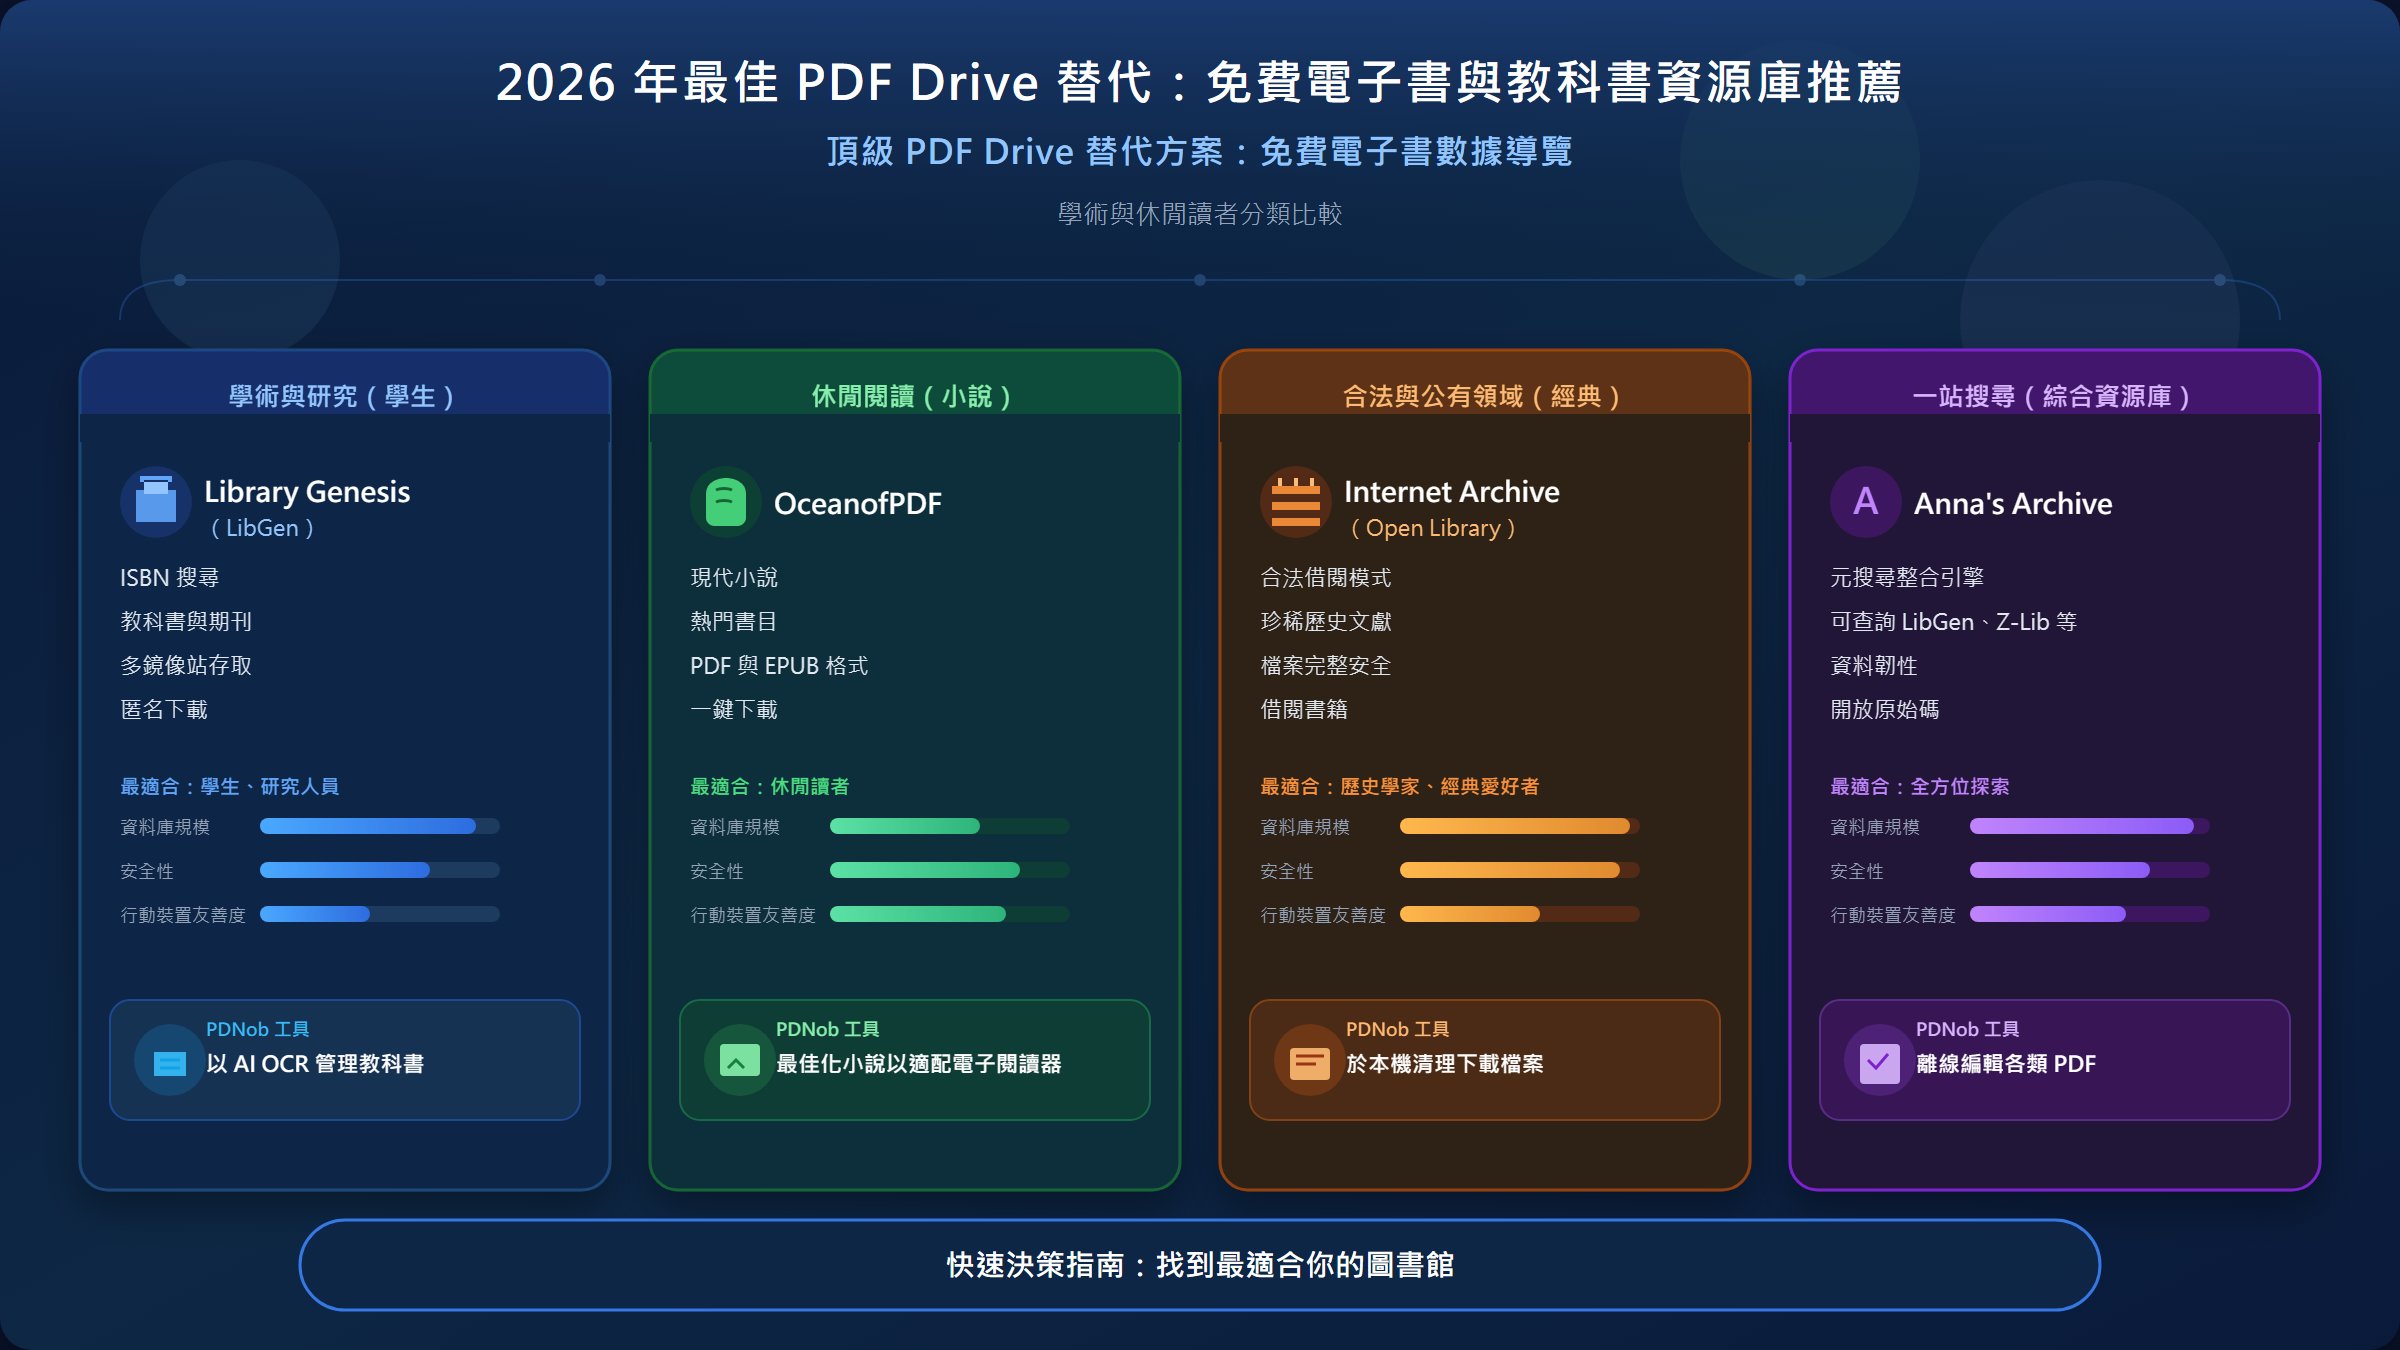2400x1350 pixels.
Task: Click the 學術與休閒讀者分類比較 caption
Action: [x=1200, y=214]
